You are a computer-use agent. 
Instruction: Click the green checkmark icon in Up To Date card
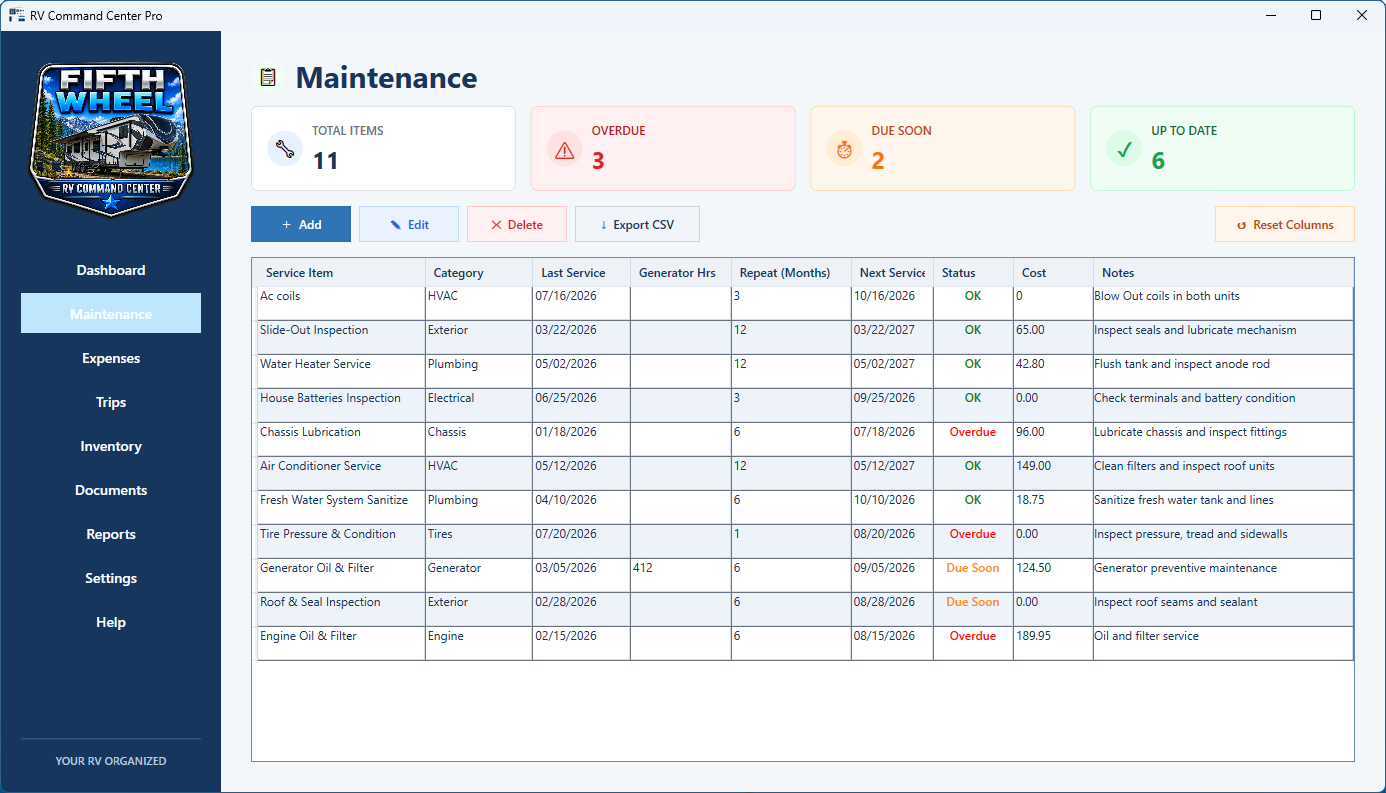(x=1125, y=149)
